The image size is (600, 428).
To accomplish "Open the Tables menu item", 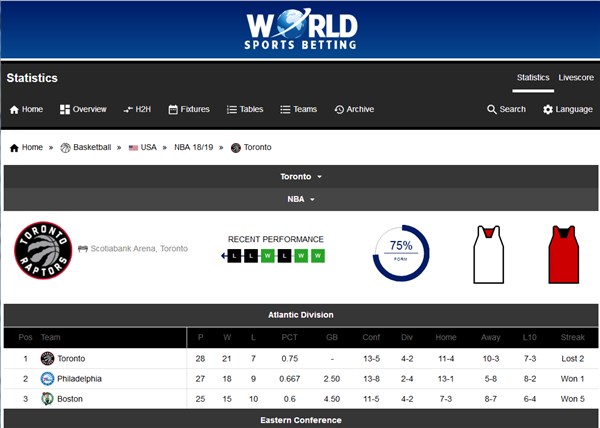I will coord(245,109).
